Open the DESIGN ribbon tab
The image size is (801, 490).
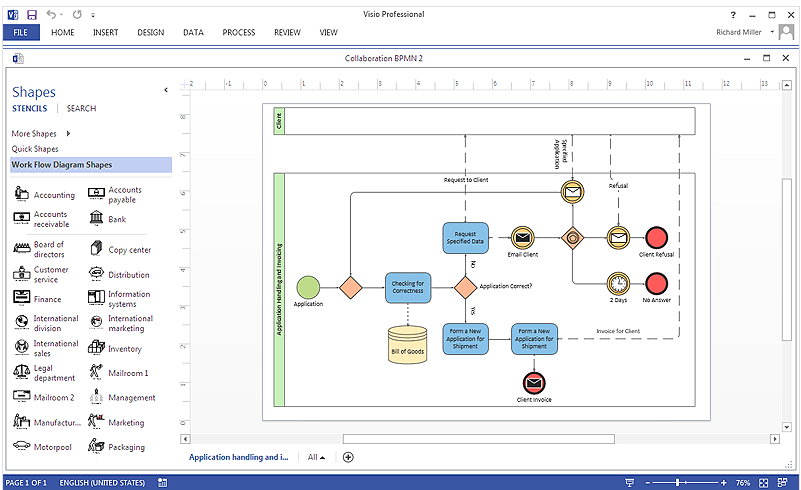pyautogui.click(x=150, y=32)
